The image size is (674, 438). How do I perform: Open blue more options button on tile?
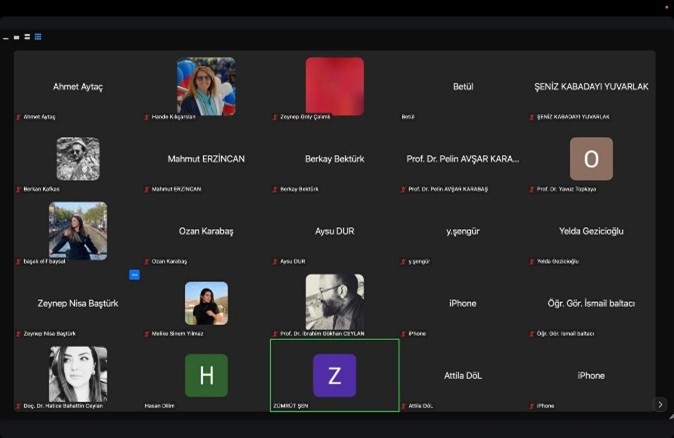(x=134, y=274)
